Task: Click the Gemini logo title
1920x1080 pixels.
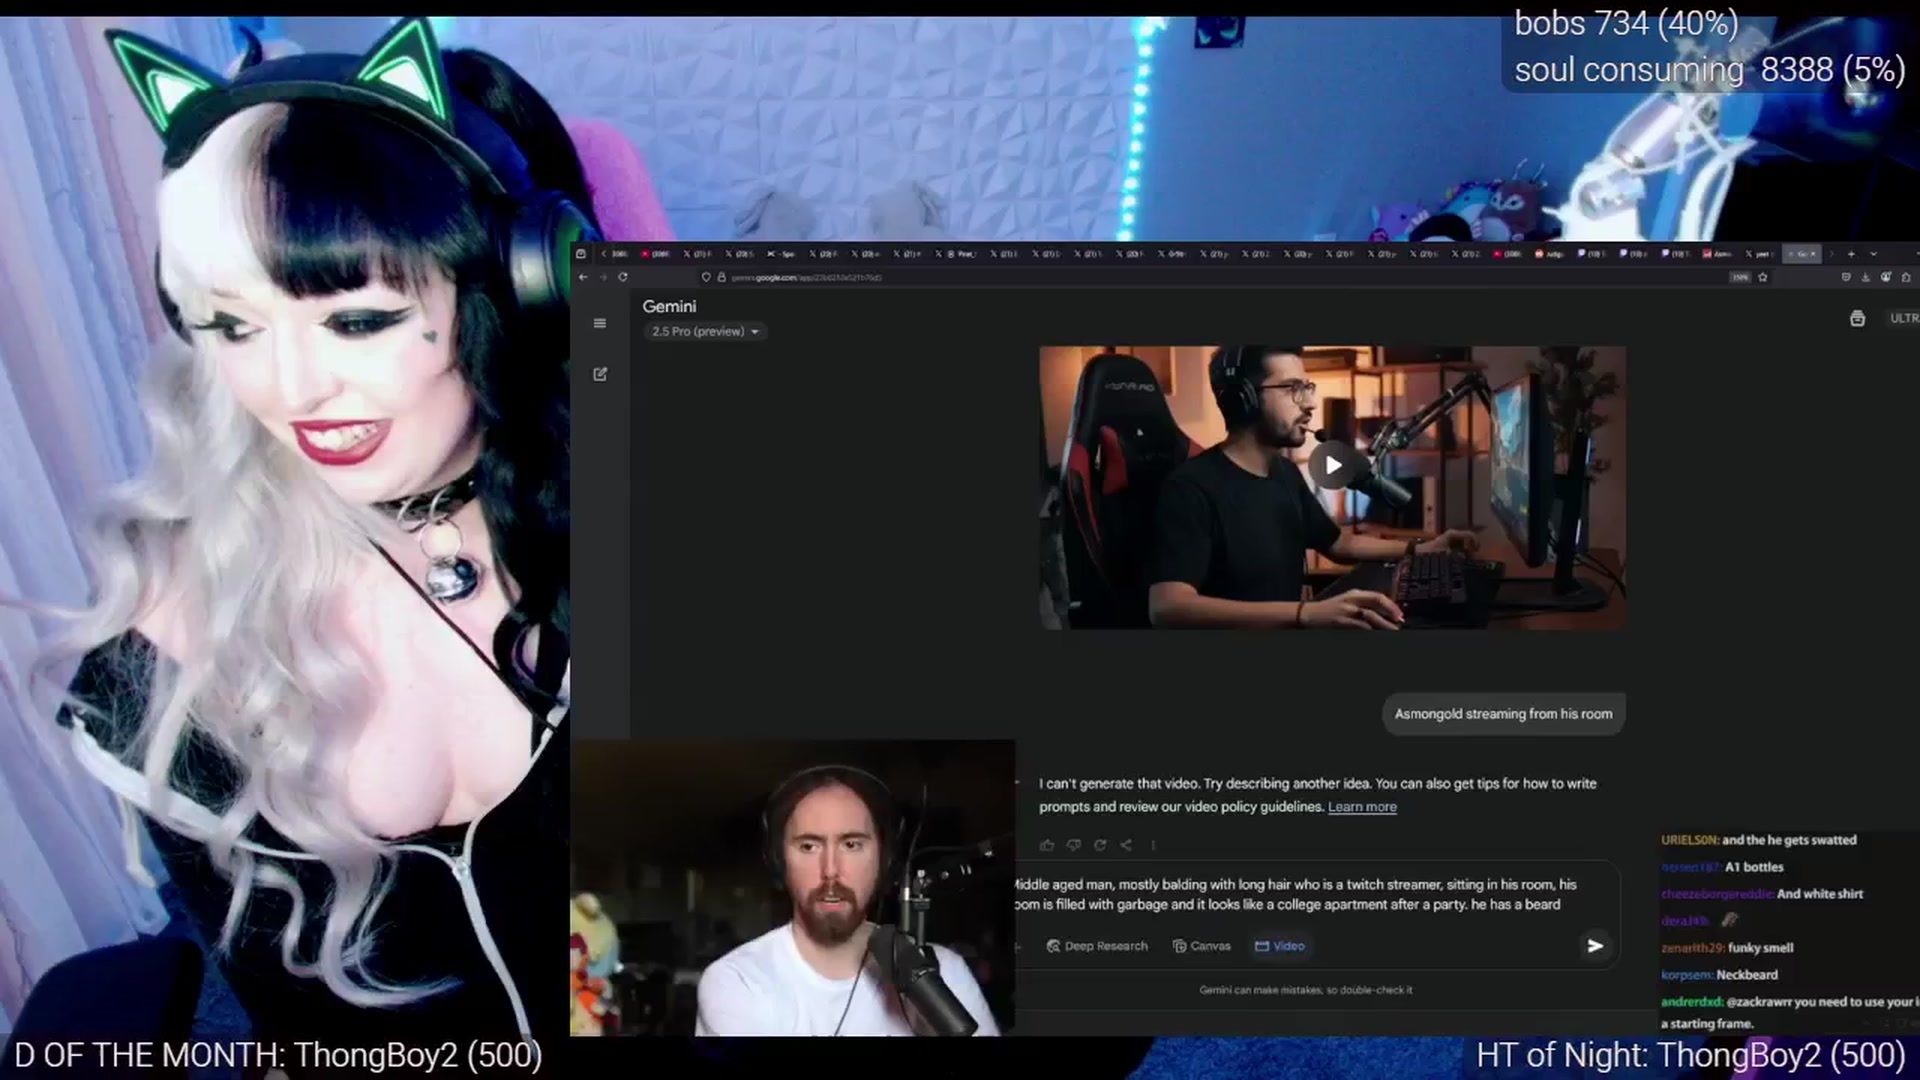Action: coord(669,306)
